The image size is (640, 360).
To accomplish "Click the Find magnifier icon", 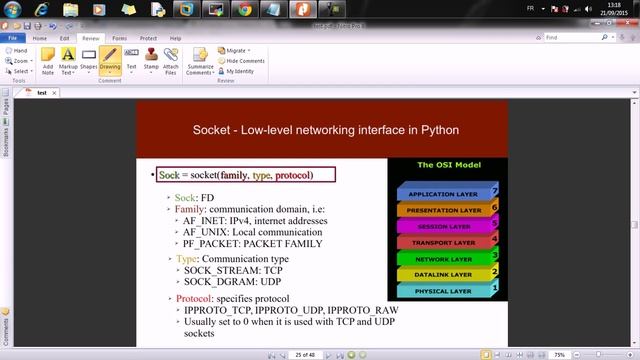I will [x=604, y=37].
